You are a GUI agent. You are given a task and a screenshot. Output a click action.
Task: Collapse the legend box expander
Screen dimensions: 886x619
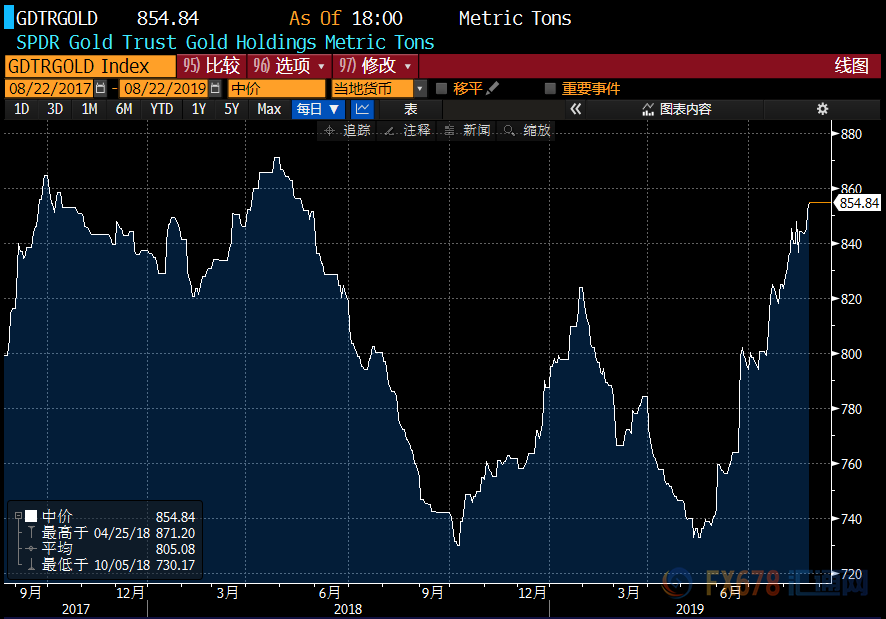coord(18,516)
